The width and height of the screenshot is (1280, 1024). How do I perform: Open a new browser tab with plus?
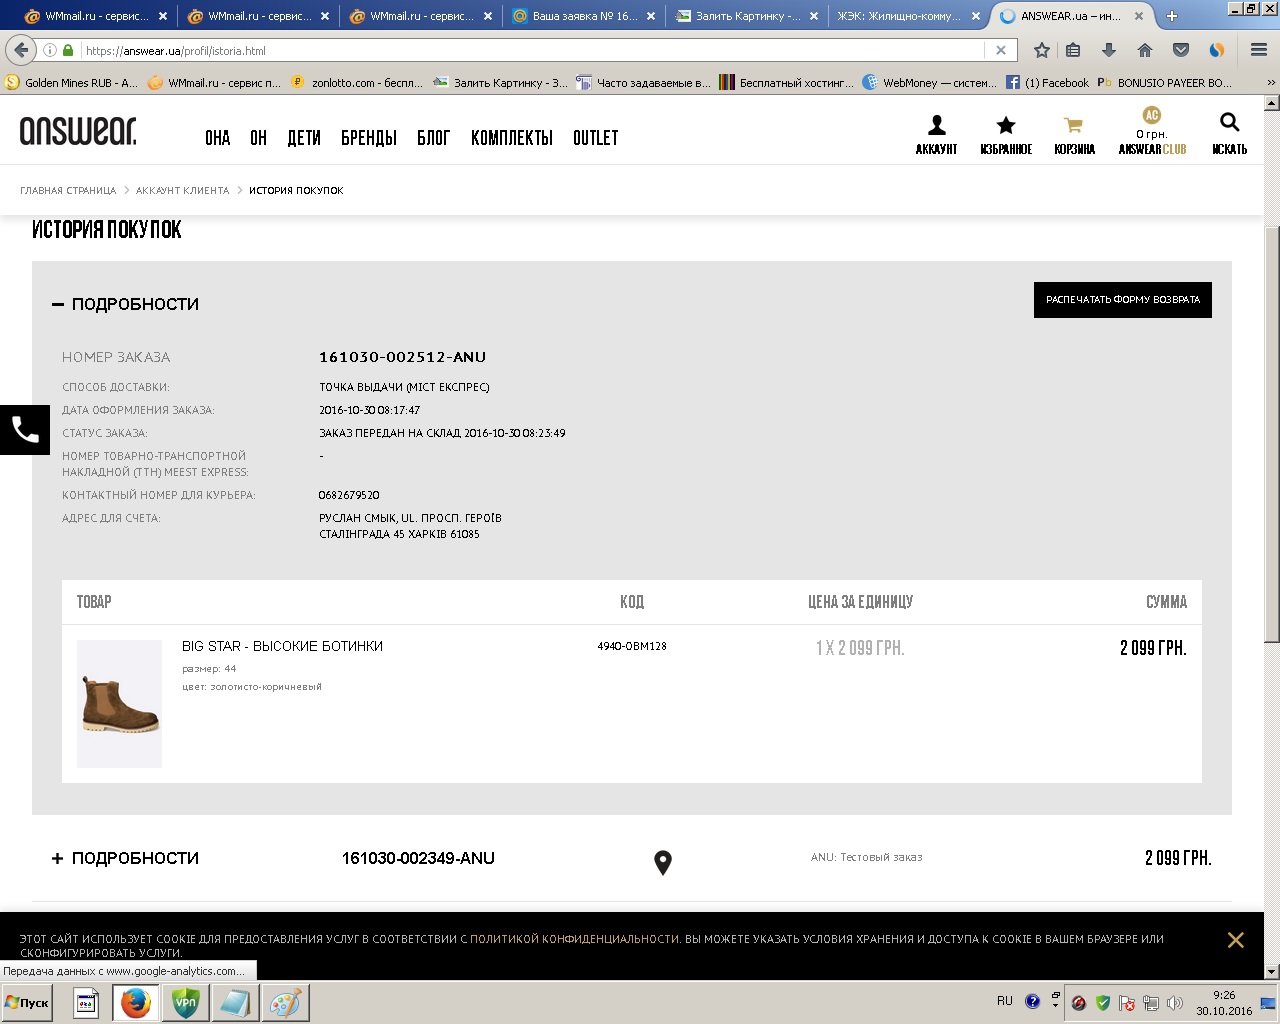[1172, 16]
